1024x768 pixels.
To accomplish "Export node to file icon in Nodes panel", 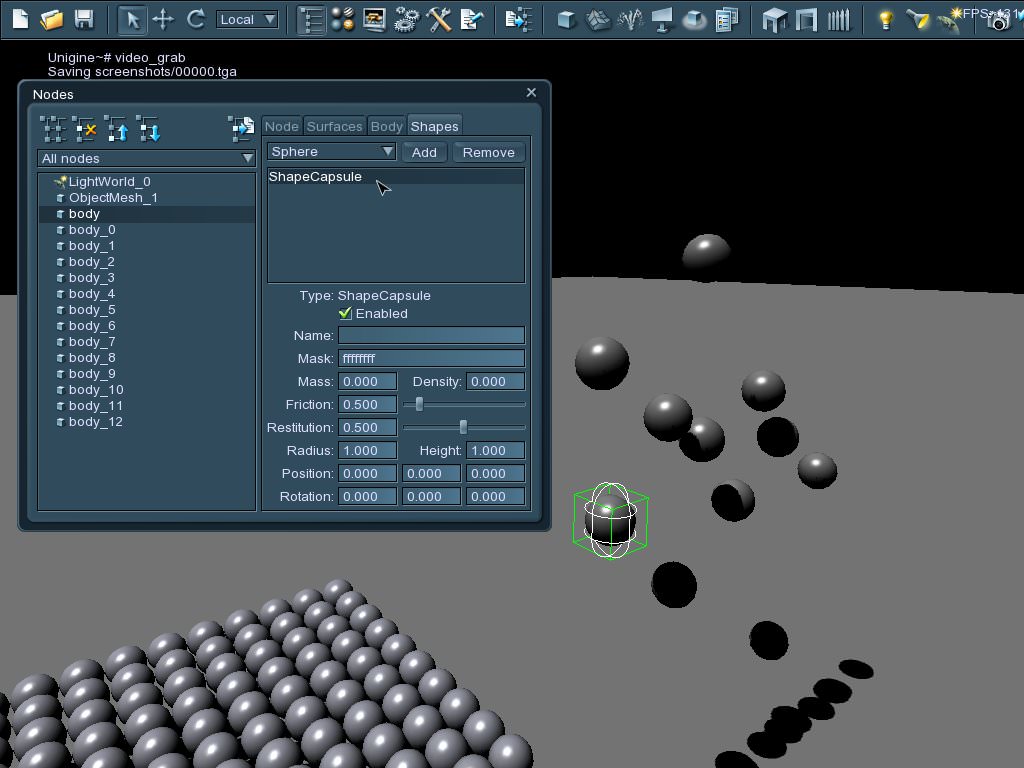I will [x=241, y=129].
